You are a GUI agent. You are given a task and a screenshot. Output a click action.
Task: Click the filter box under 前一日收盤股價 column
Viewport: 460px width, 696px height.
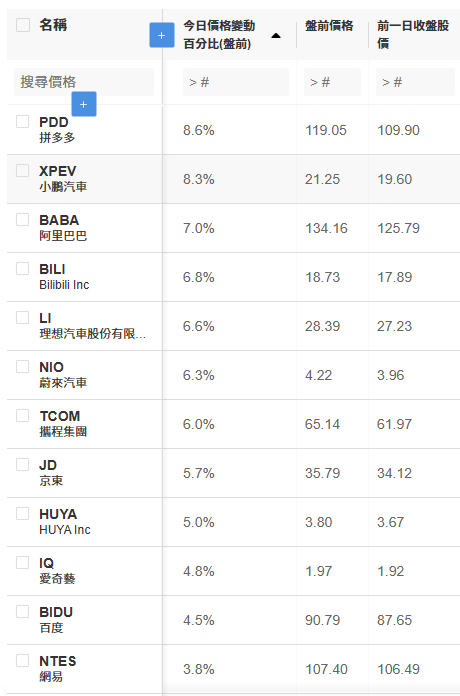415,82
